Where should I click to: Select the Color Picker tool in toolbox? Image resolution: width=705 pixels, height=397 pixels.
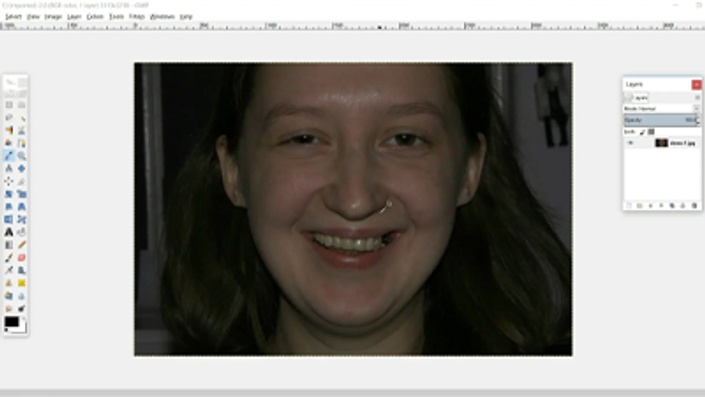[9, 156]
